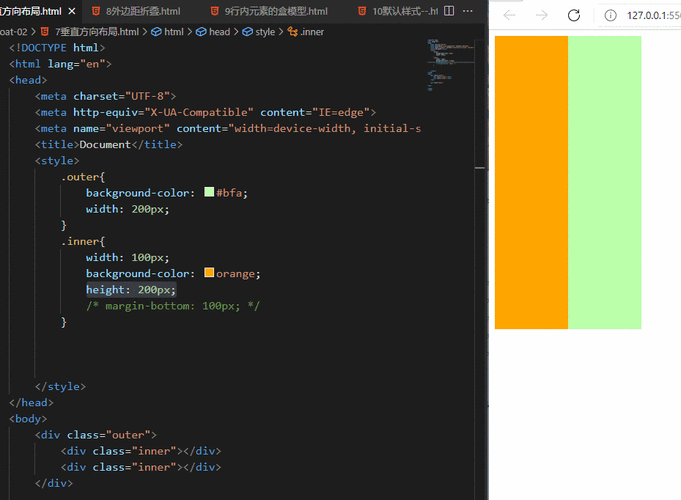Select the style breadcrumb item
Screen dimensions: 681x500
tap(265, 32)
